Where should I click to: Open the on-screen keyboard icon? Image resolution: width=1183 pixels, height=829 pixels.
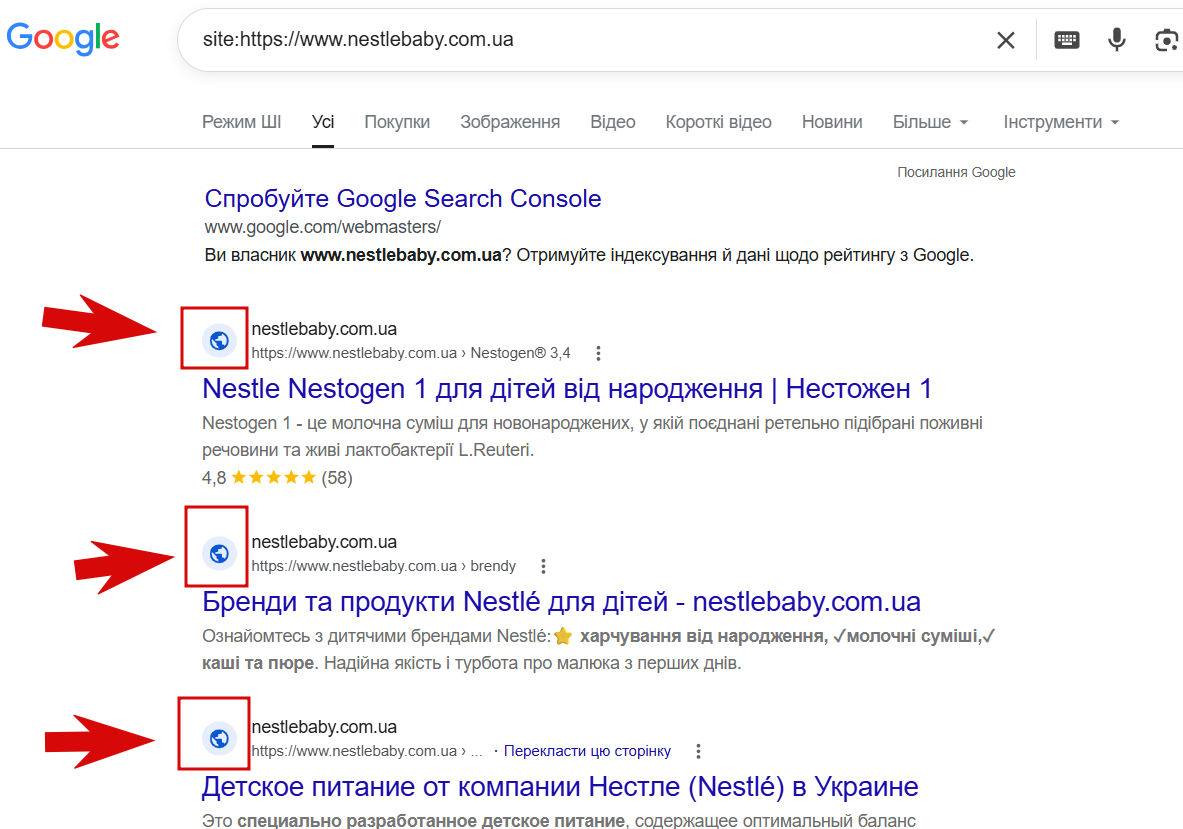point(1066,40)
